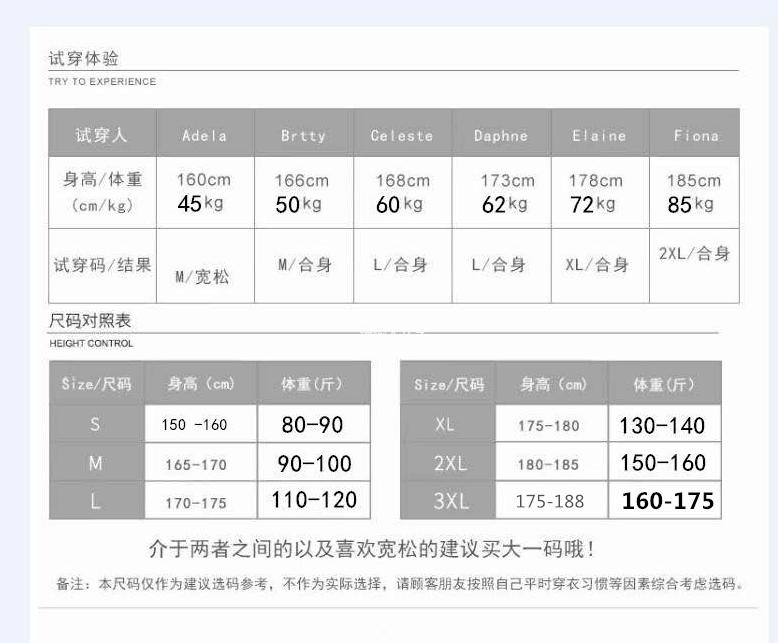Viewport: 778px width, 643px height.
Task: Click the 建议买大一码 recommendation line
Action: pyautogui.click(x=372, y=549)
